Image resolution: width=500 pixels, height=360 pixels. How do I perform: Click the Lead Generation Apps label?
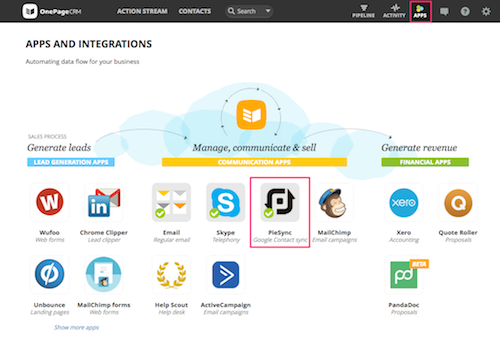[x=71, y=162]
